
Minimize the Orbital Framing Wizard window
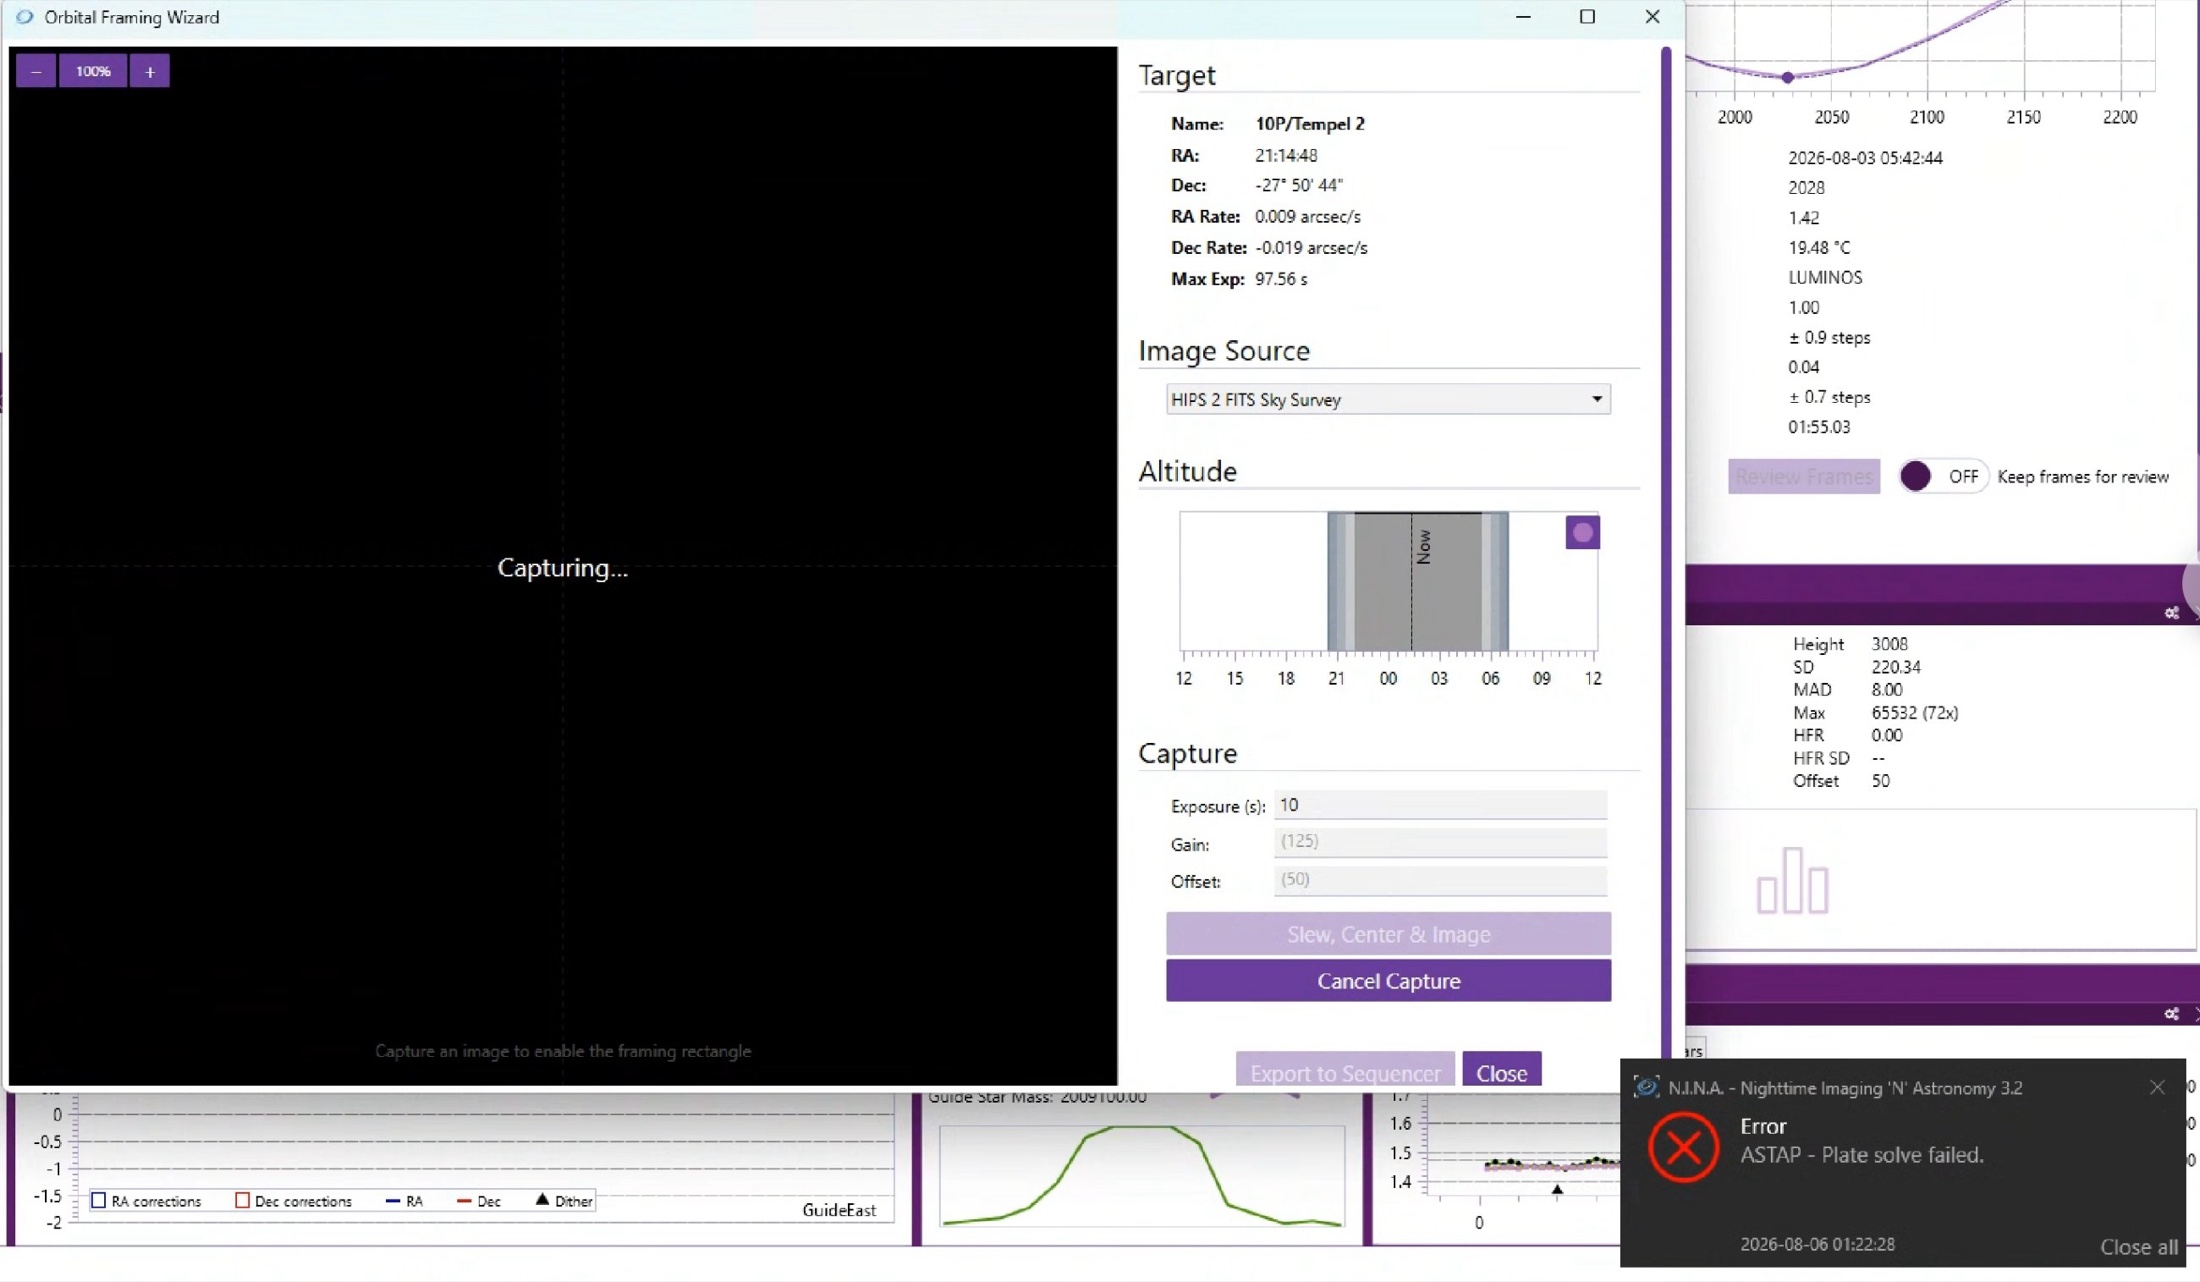1523,17
